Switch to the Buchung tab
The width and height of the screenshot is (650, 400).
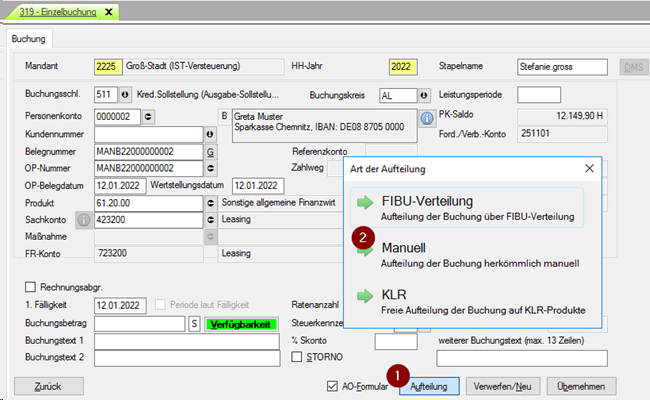point(30,39)
